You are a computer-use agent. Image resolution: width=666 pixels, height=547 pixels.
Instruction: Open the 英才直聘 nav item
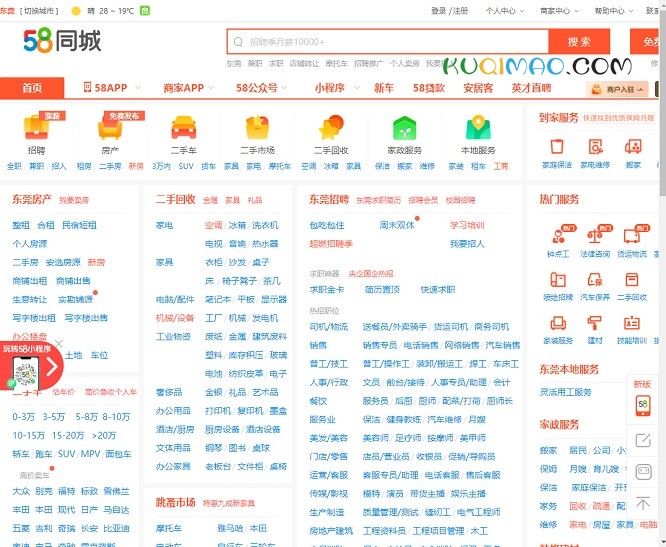point(531,88)
